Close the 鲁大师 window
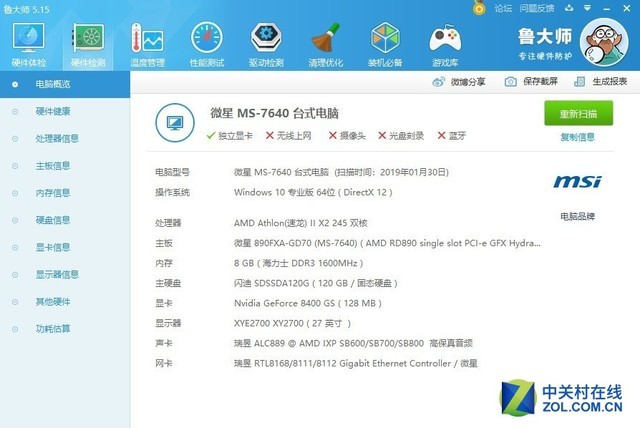The height and width of the screenshot is (428, 640). pos(627,8)
